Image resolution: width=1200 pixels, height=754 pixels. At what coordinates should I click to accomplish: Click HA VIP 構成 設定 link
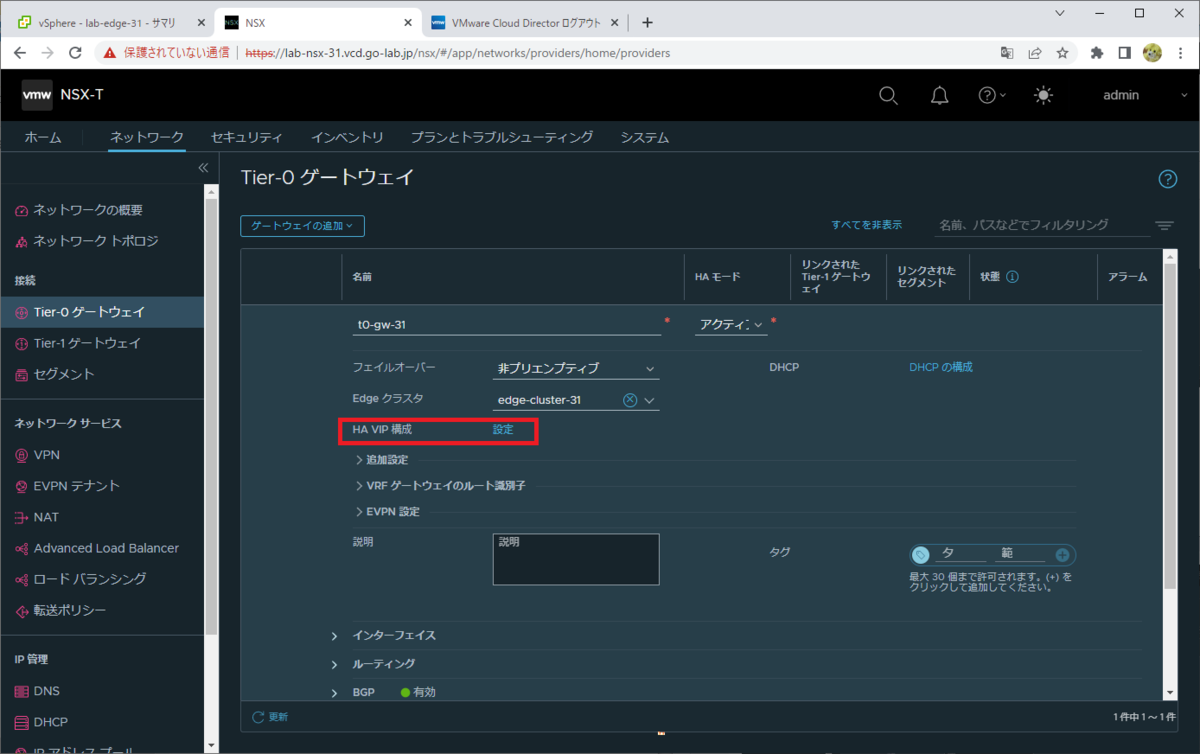point(503,429)
